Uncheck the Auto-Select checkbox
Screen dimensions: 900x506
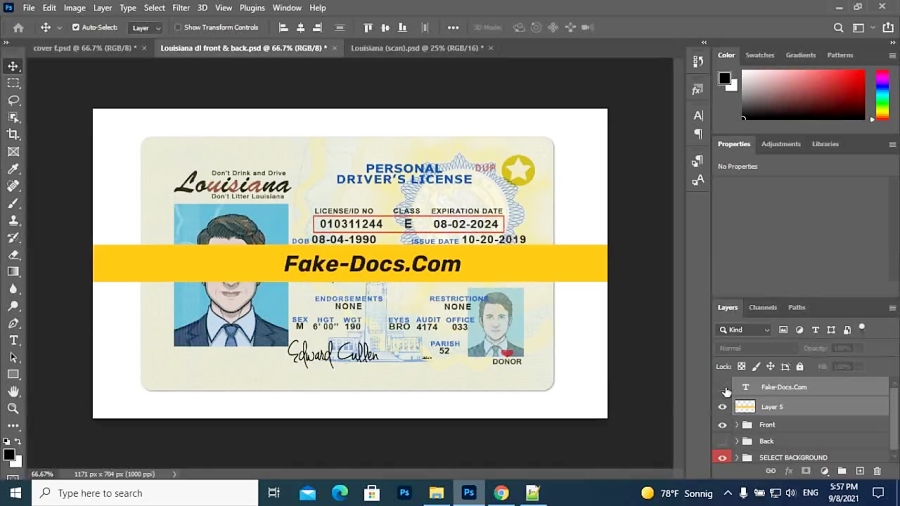pos(76,28)
